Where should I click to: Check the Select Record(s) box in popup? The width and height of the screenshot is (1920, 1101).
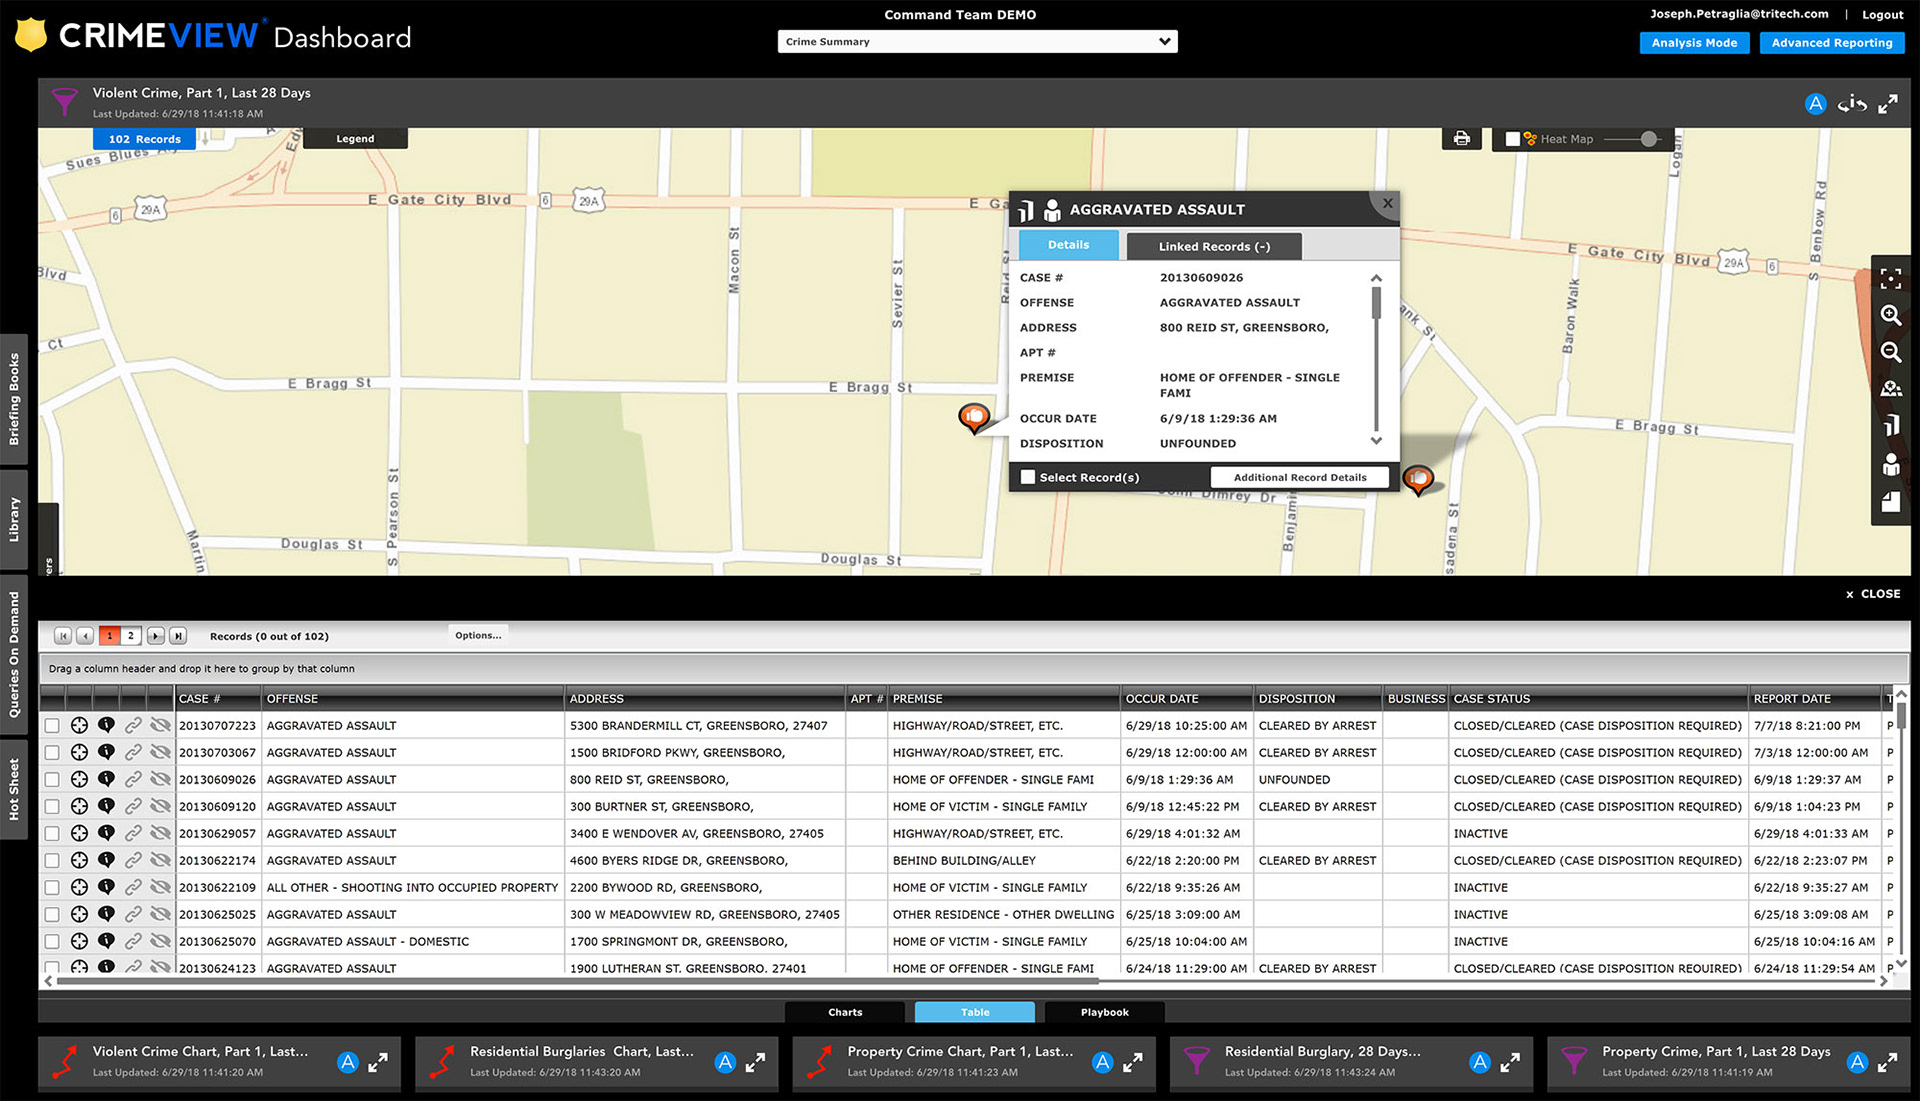click(1027, 478)
